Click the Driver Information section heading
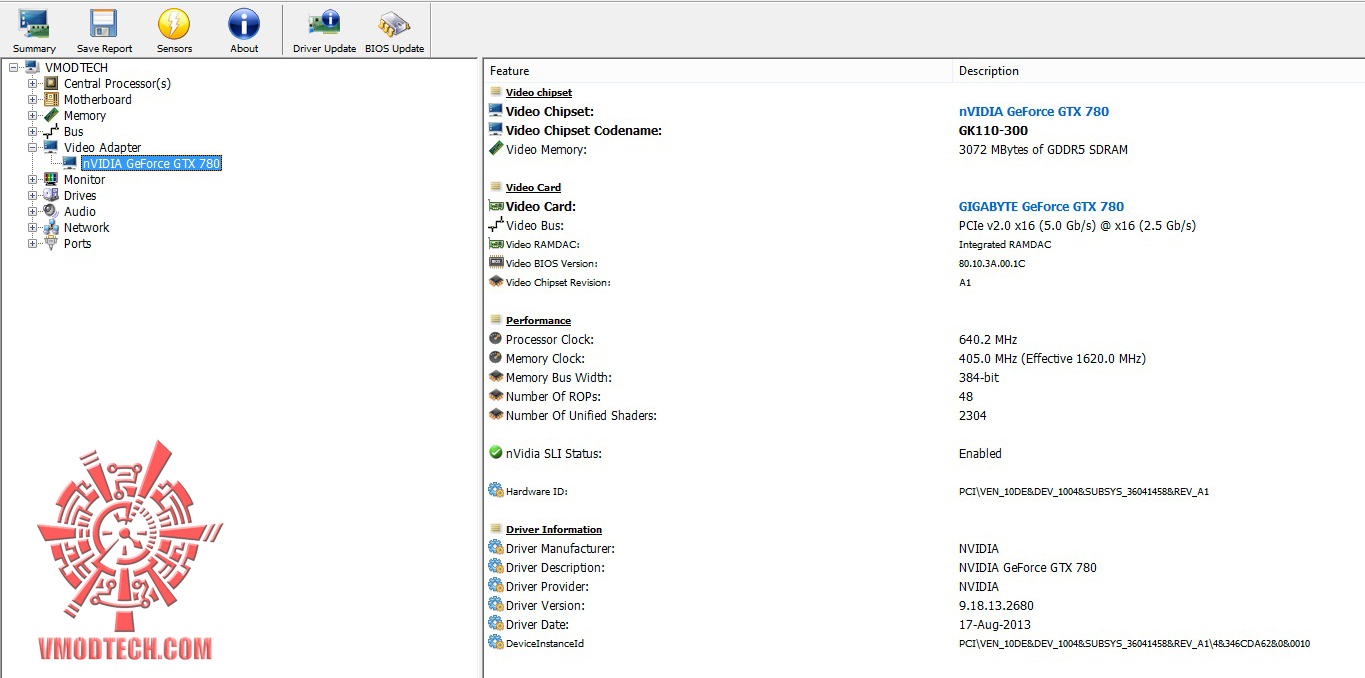 554,529
